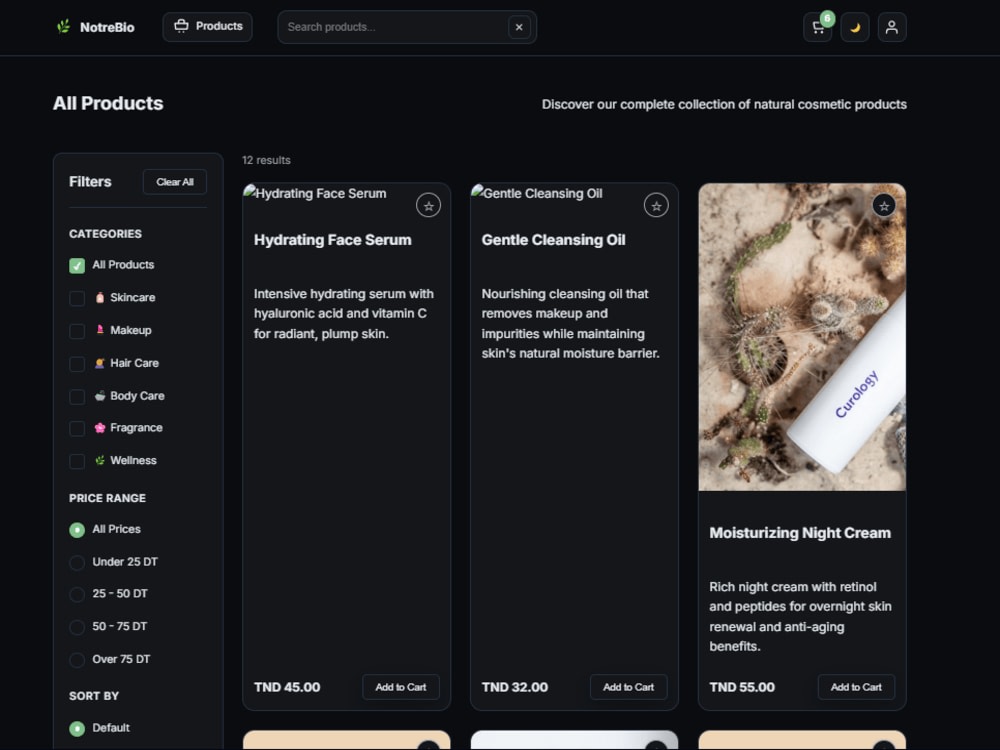Click the TND 55.00 price

(742, 687)
